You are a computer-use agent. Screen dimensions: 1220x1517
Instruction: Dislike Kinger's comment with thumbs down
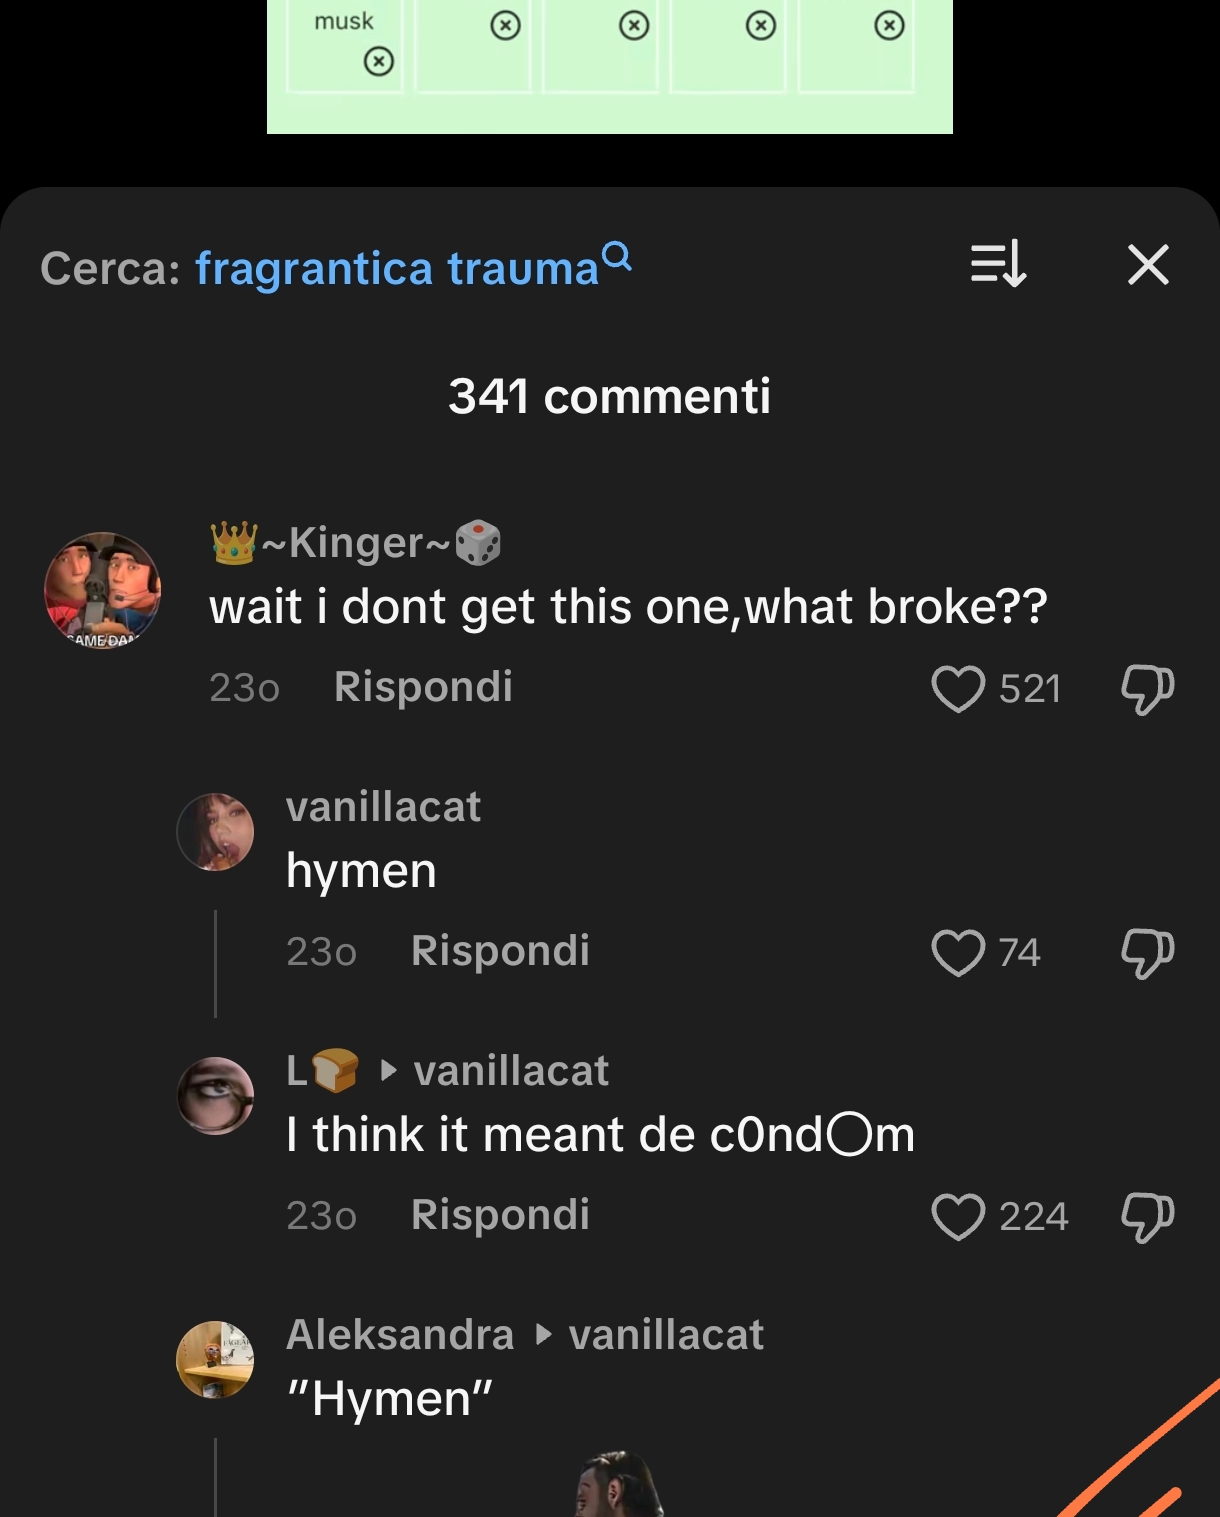tap(1146, 687)
